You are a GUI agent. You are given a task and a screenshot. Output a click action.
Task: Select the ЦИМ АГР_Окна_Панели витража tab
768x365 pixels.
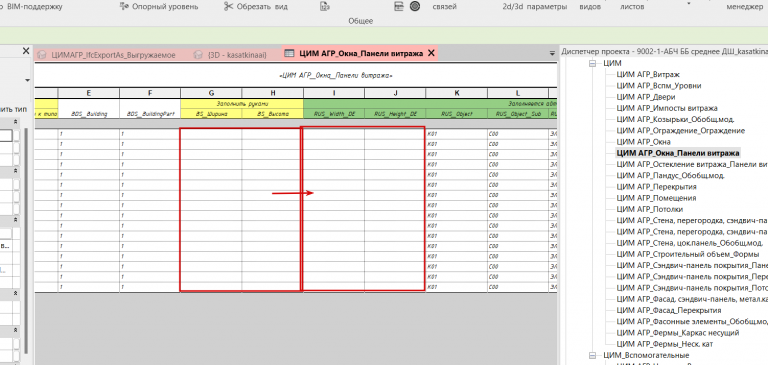(x=361, y=54)
